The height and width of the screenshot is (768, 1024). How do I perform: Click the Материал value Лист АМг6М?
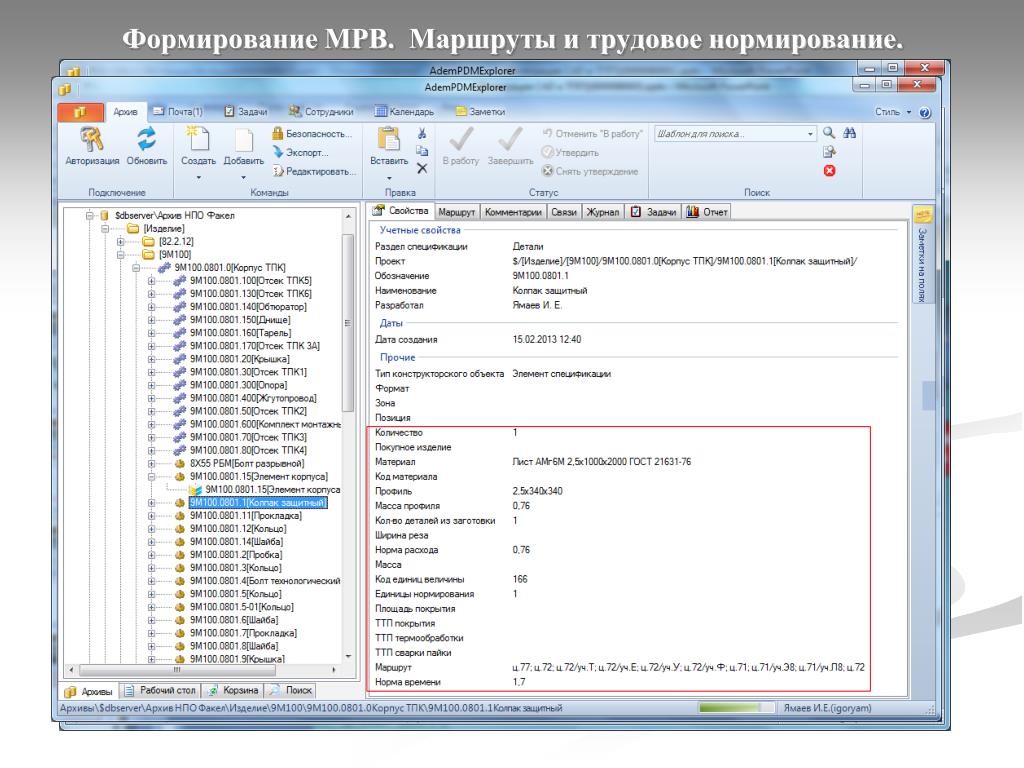(x=601, y=462)
